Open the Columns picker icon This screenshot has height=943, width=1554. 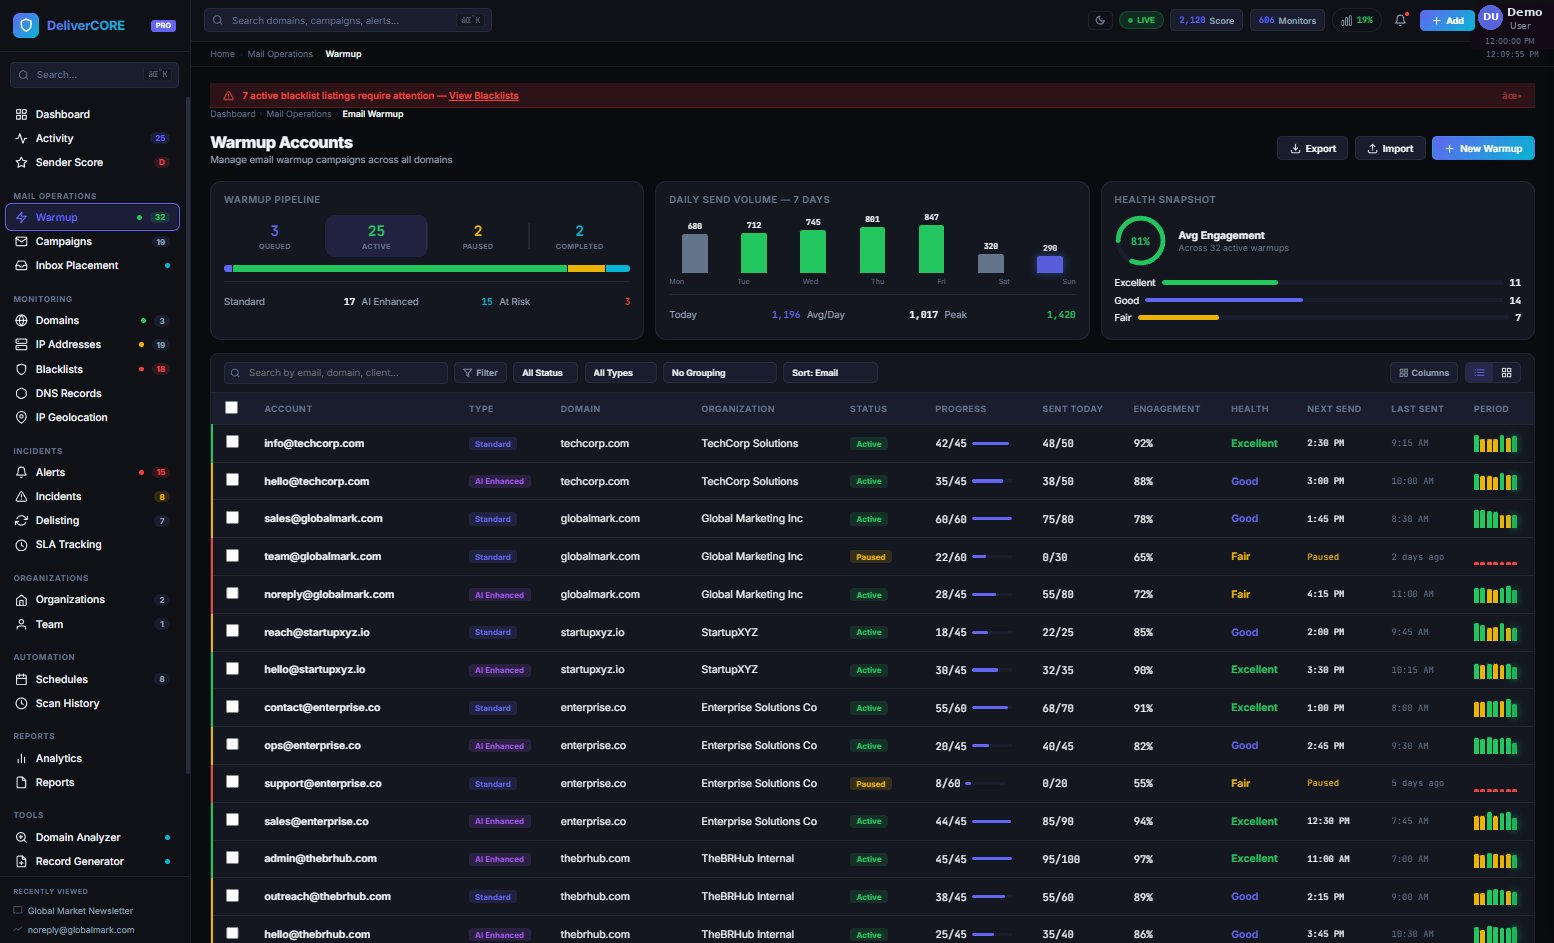[x=1423, y=372]
